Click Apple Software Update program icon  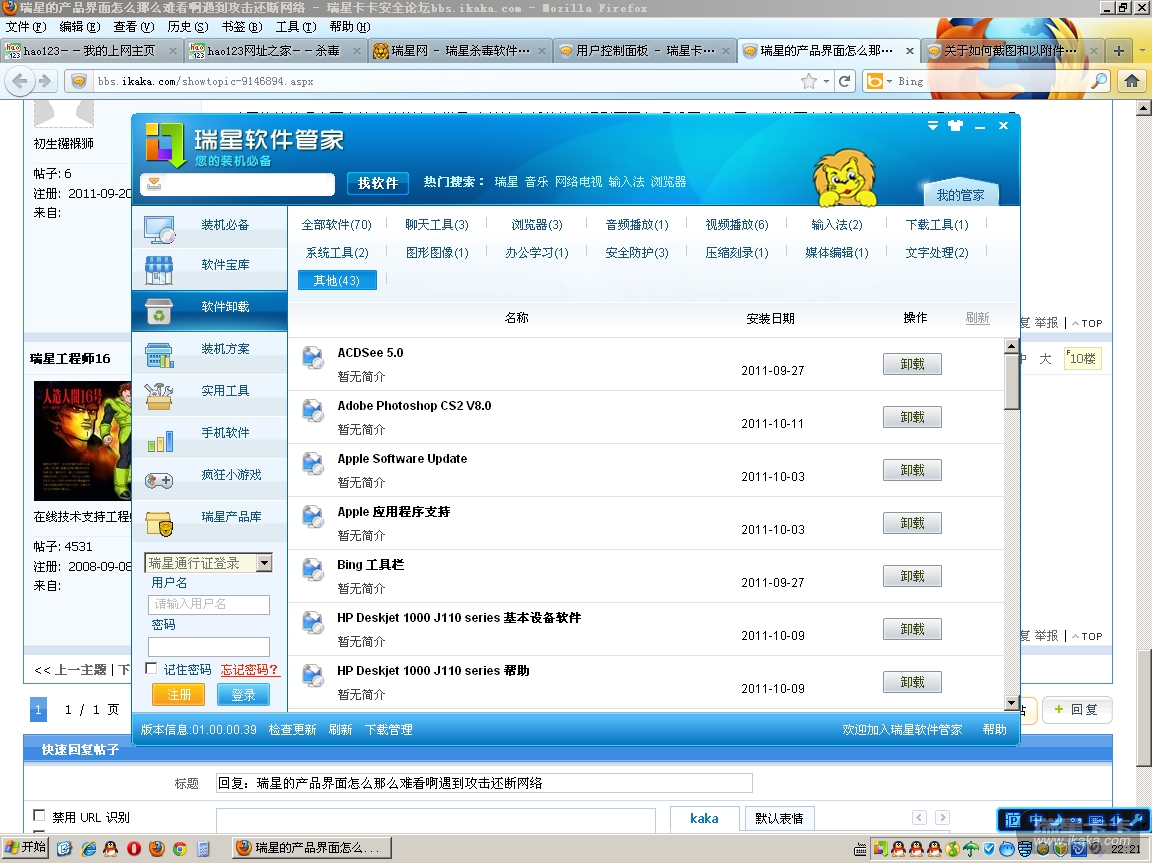point(313,463)
